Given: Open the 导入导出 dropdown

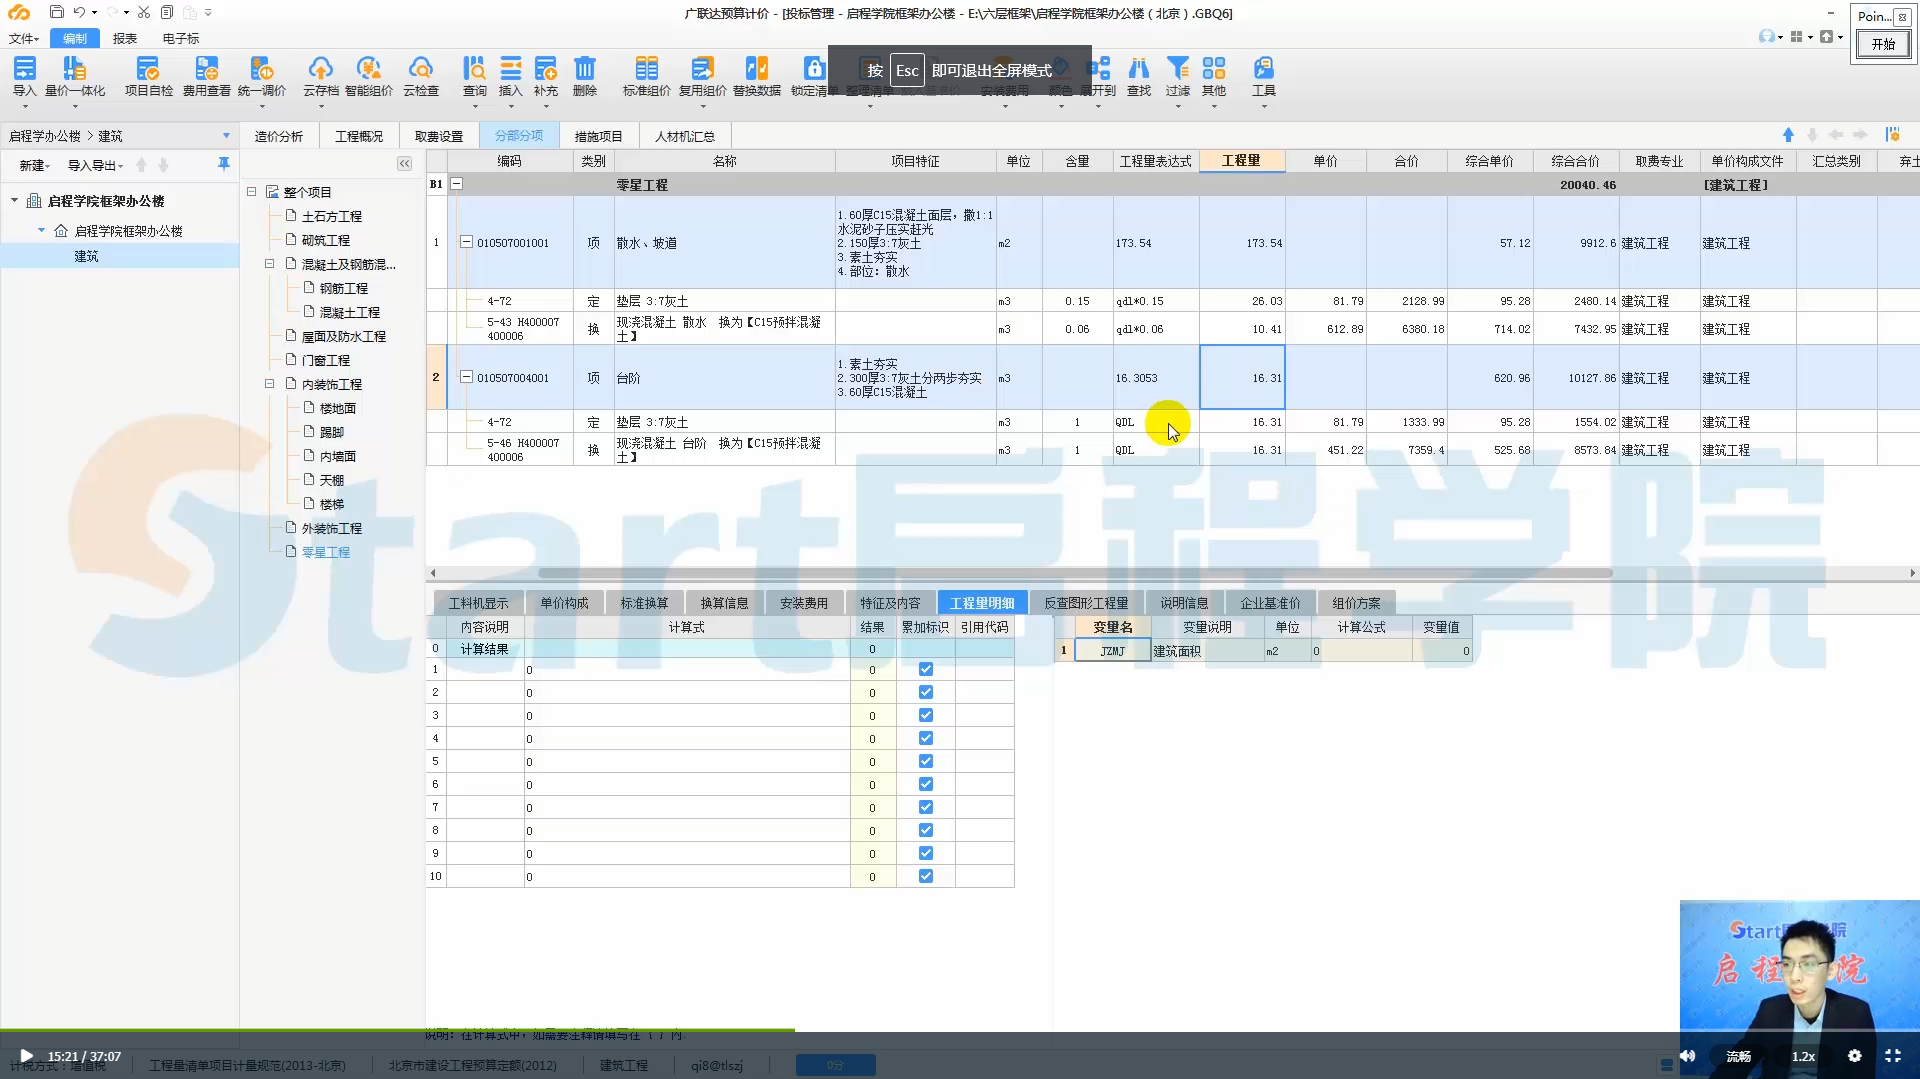Looking at the screenshot, I should [x=95, y=165].
